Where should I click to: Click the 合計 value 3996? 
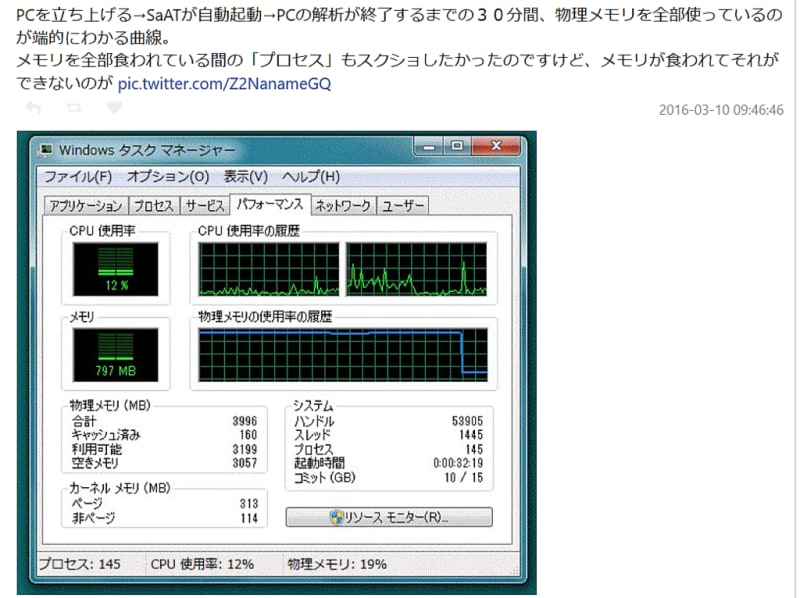(x=245, y=421)
